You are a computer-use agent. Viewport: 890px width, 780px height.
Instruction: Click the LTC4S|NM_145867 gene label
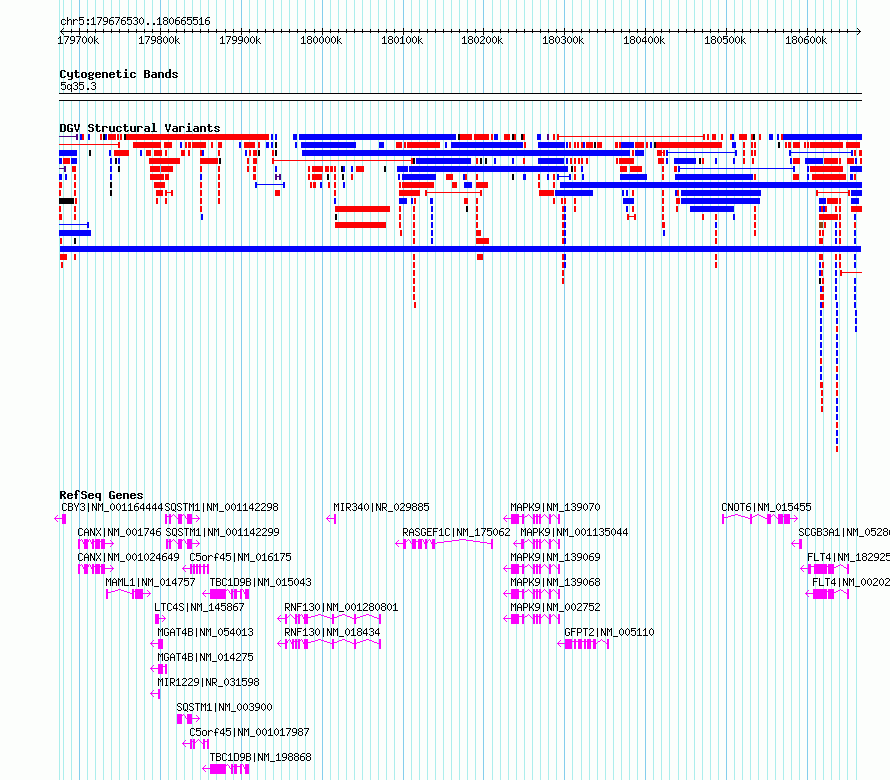(x=199, y=607)
